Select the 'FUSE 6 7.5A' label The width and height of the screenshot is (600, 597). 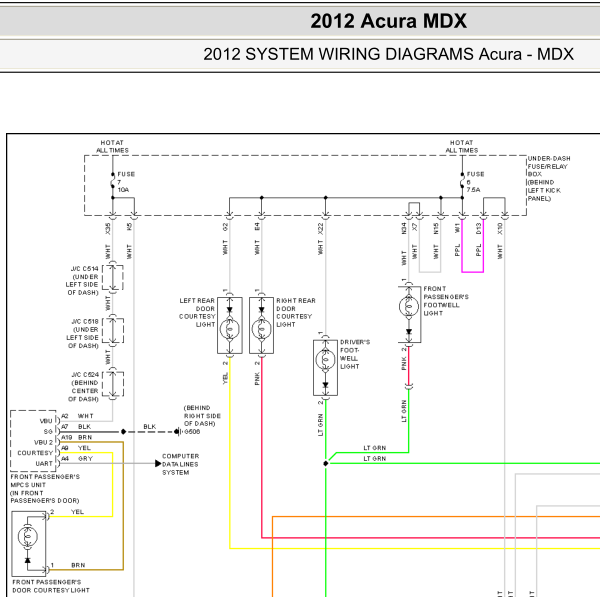click(x=475, y=182)
